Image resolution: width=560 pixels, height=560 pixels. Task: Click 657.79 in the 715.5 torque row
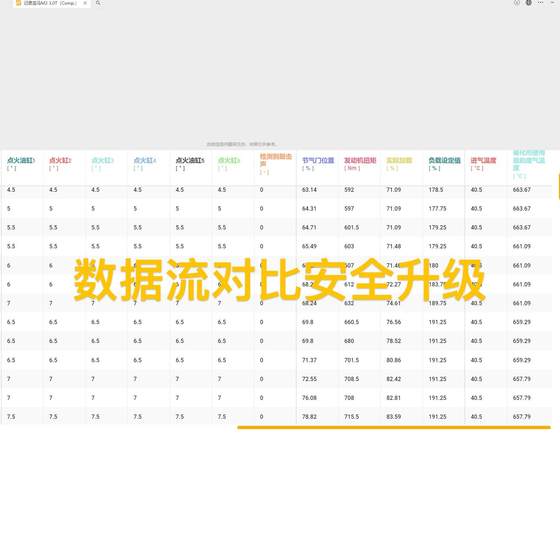pos(522,417)
